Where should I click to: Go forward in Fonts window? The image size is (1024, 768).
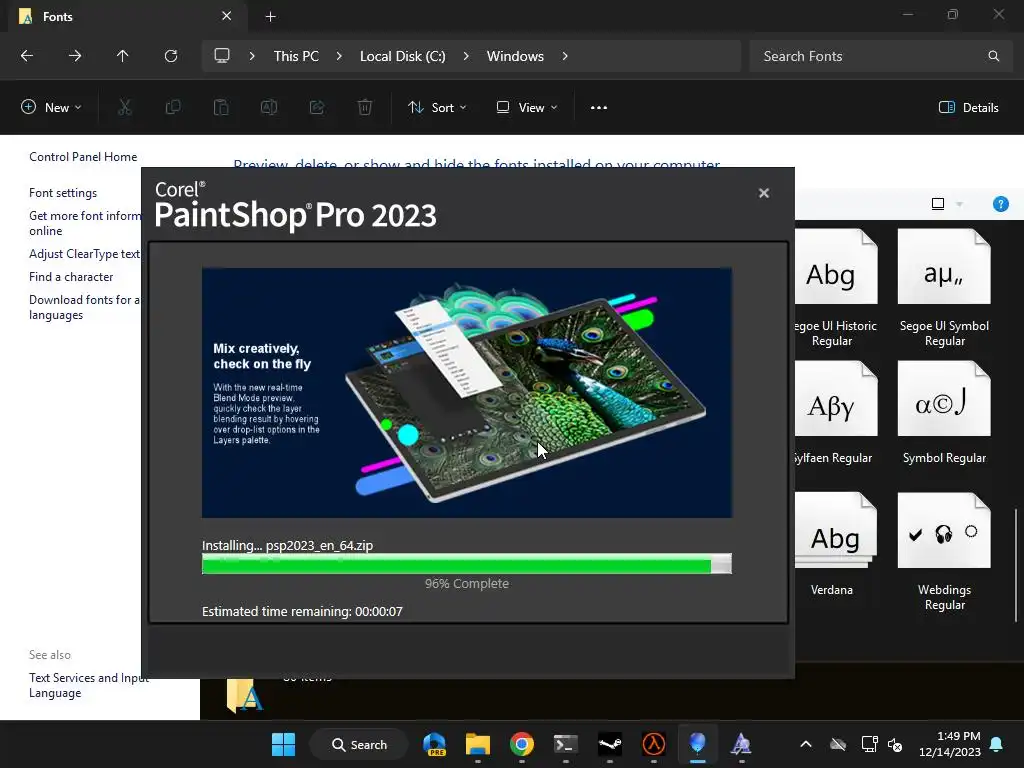pyautogui.click(x=75, y=56)
